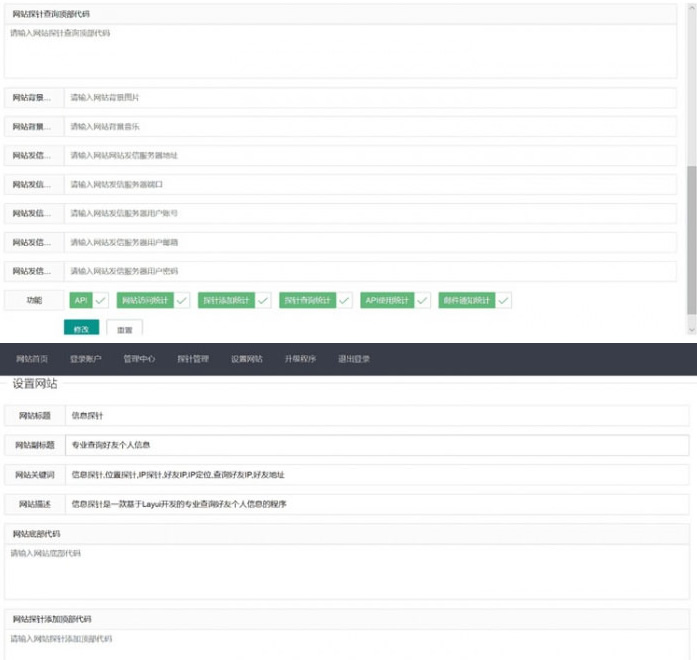697x660 pixels.
Task: Click the 请输入网站背景图片 input field
Action: 370,98
